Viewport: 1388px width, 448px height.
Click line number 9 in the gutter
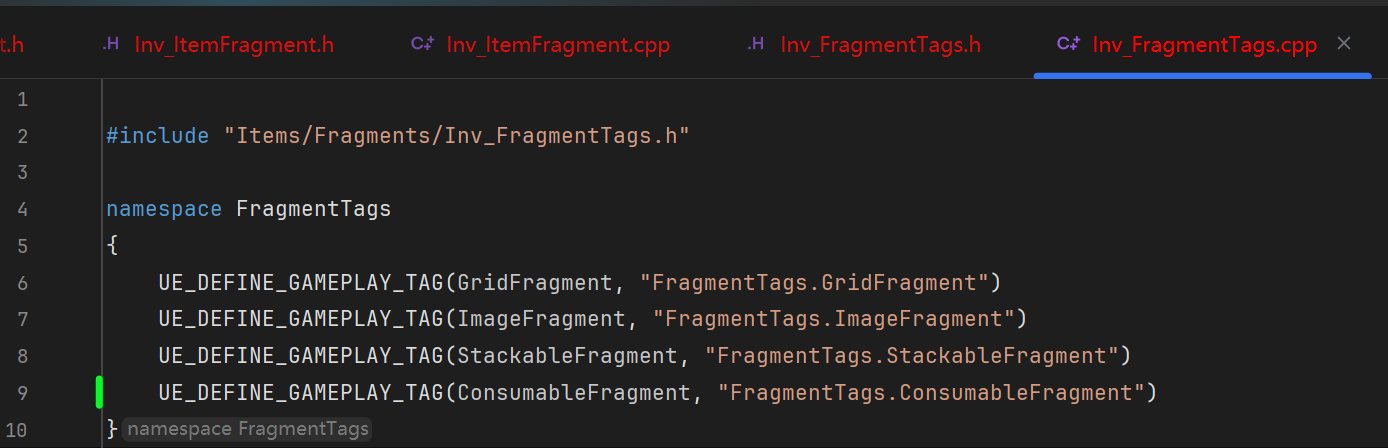pos(23,393)
